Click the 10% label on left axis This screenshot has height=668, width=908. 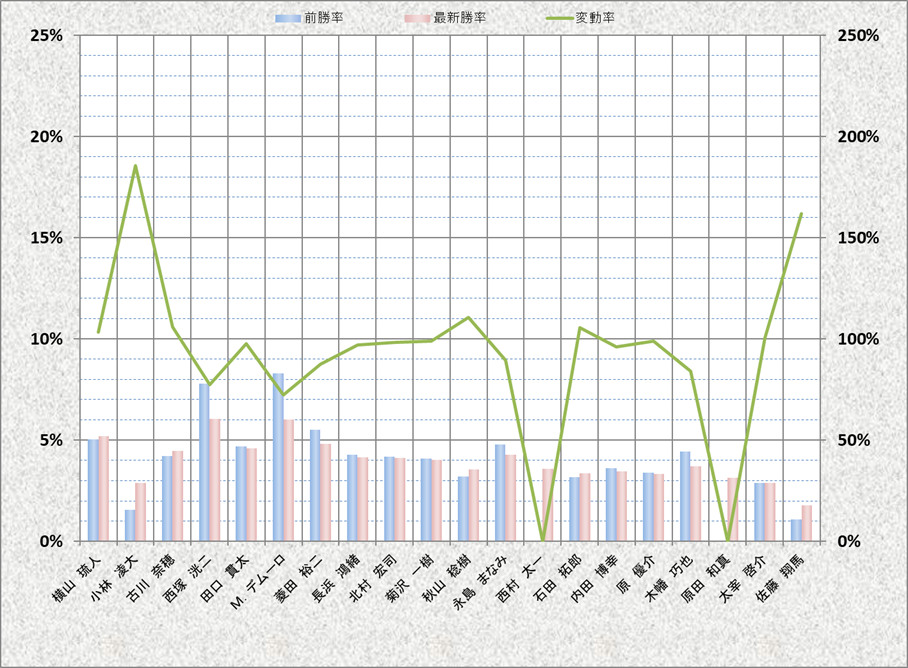pos(47,339)
